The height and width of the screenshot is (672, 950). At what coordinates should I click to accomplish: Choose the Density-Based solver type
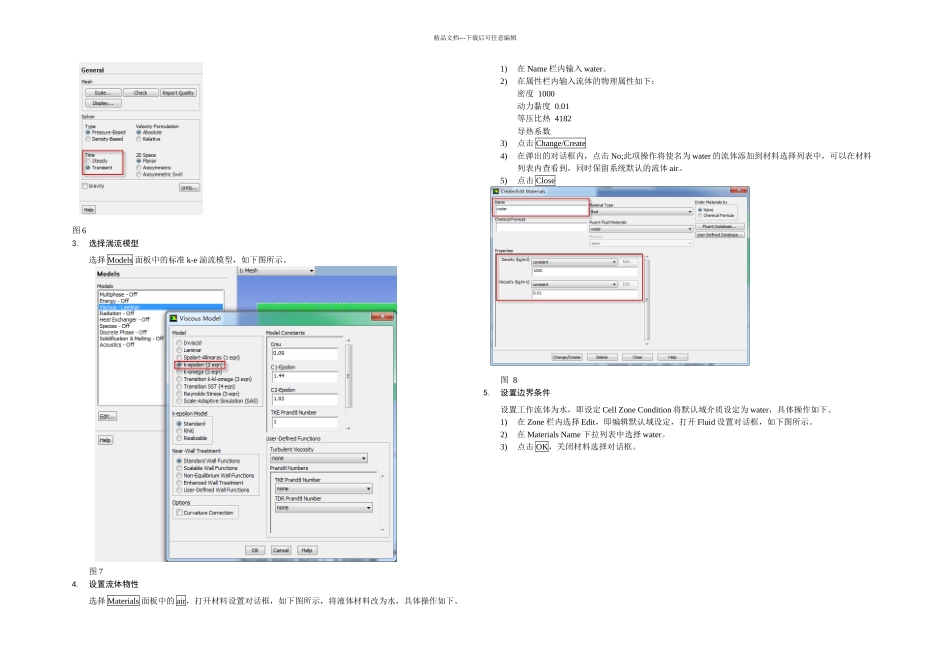coord(88,139)
